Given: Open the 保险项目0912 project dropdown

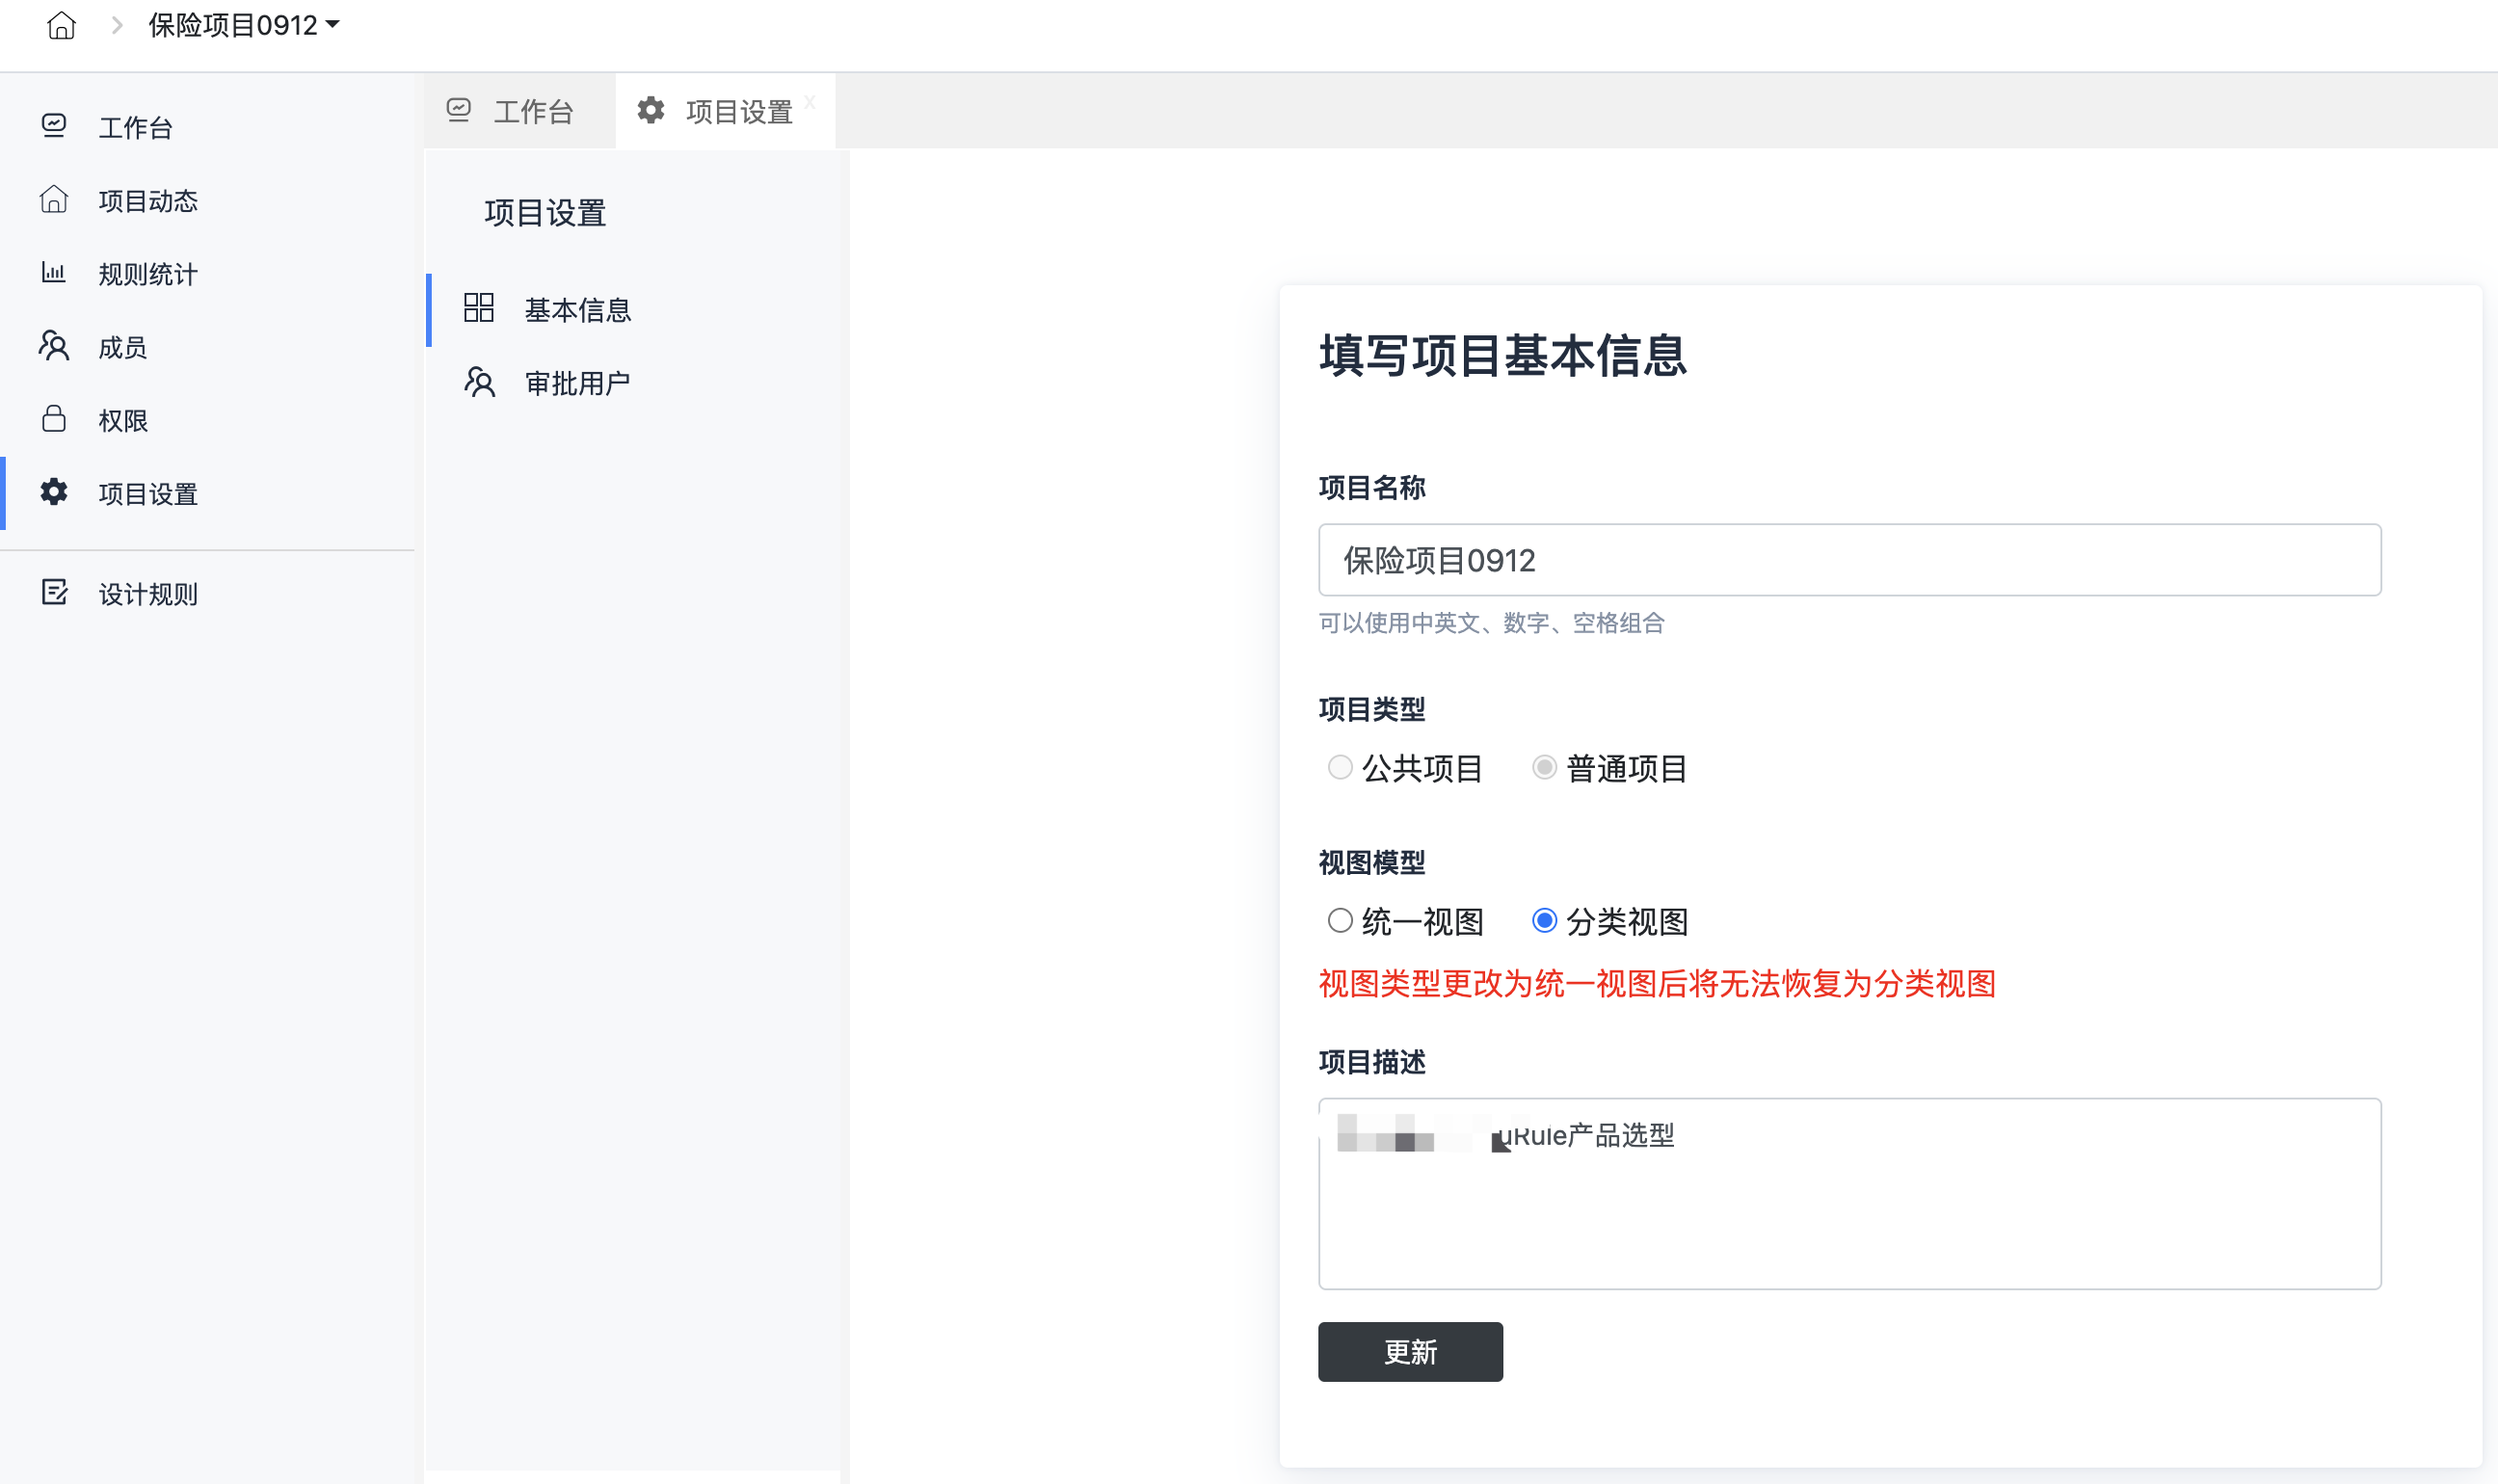Looking at the screenshot, I should click(244, 25).
